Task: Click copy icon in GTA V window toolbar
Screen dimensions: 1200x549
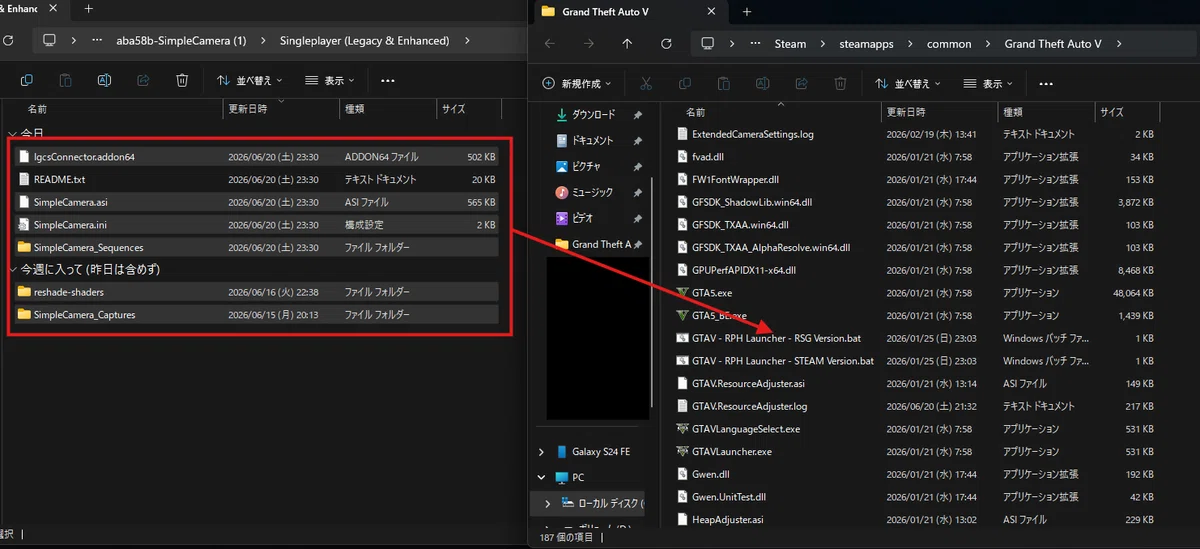Action: pyautogui.click(x=685, y=83)
